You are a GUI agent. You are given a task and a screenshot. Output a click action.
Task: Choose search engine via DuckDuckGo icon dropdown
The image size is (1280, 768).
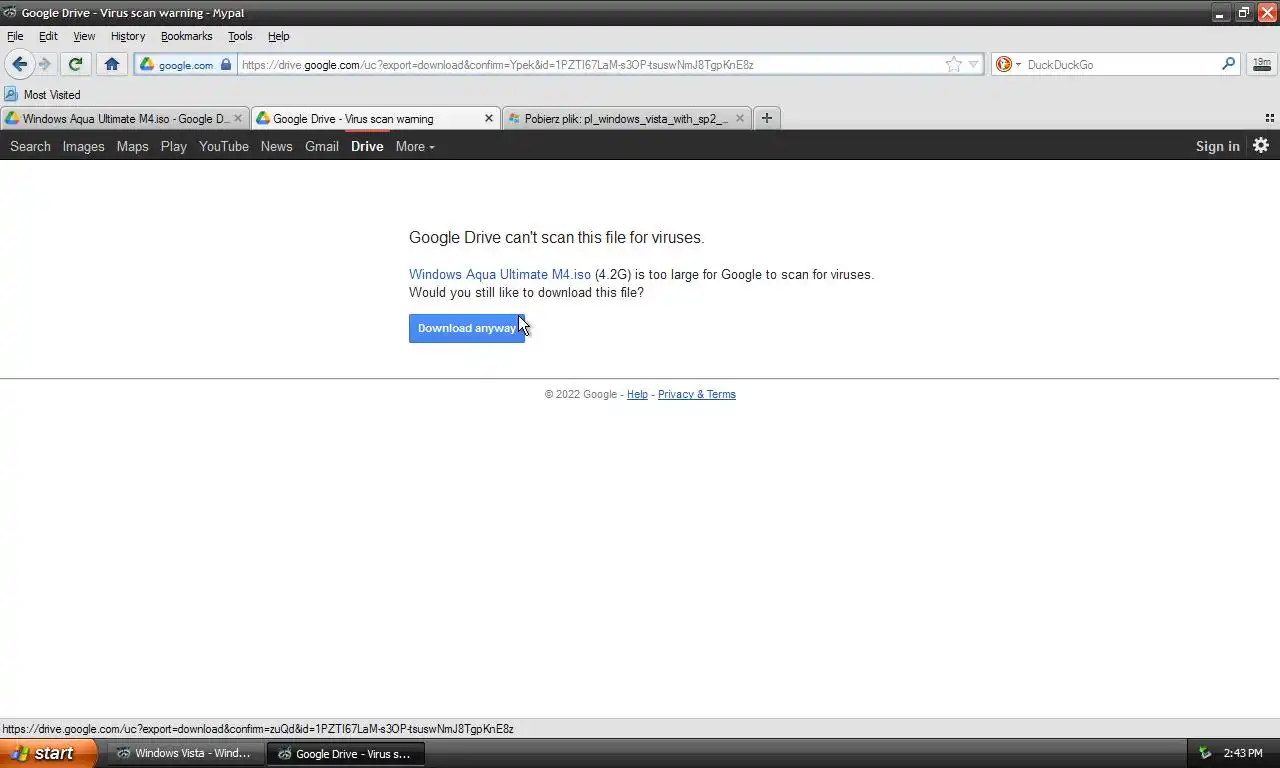coord(1008,64)
